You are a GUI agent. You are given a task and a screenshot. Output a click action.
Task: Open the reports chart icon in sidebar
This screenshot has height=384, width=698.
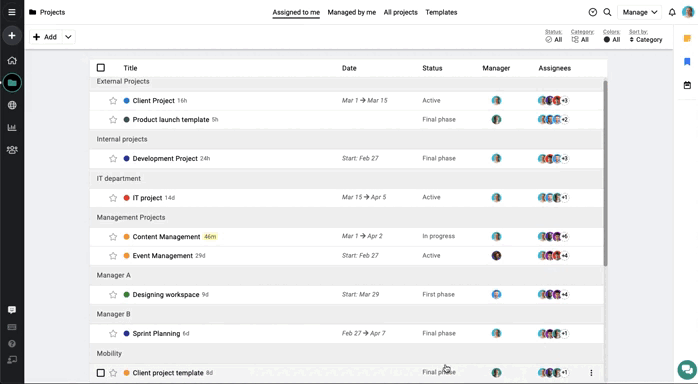coord(12,128)
